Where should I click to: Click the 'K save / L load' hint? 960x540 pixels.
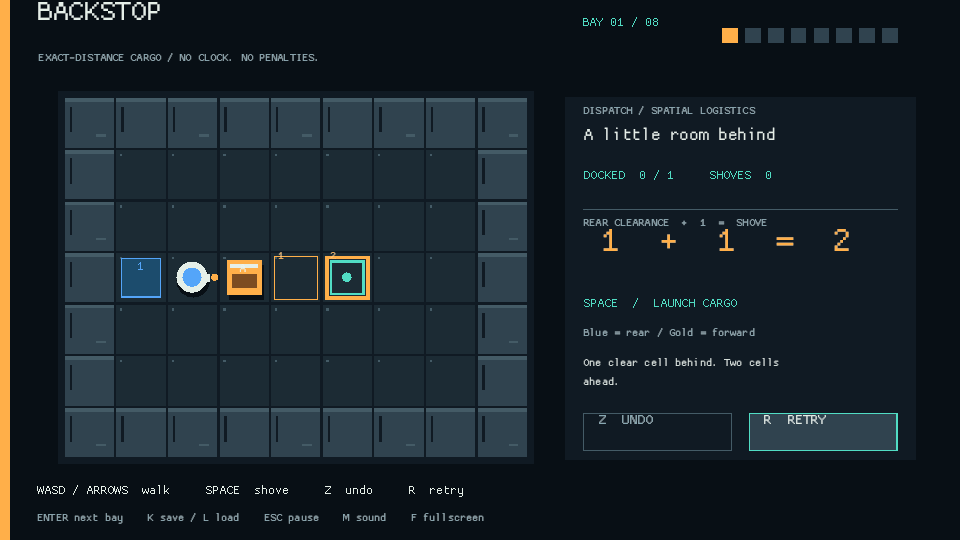click(193, 518)
